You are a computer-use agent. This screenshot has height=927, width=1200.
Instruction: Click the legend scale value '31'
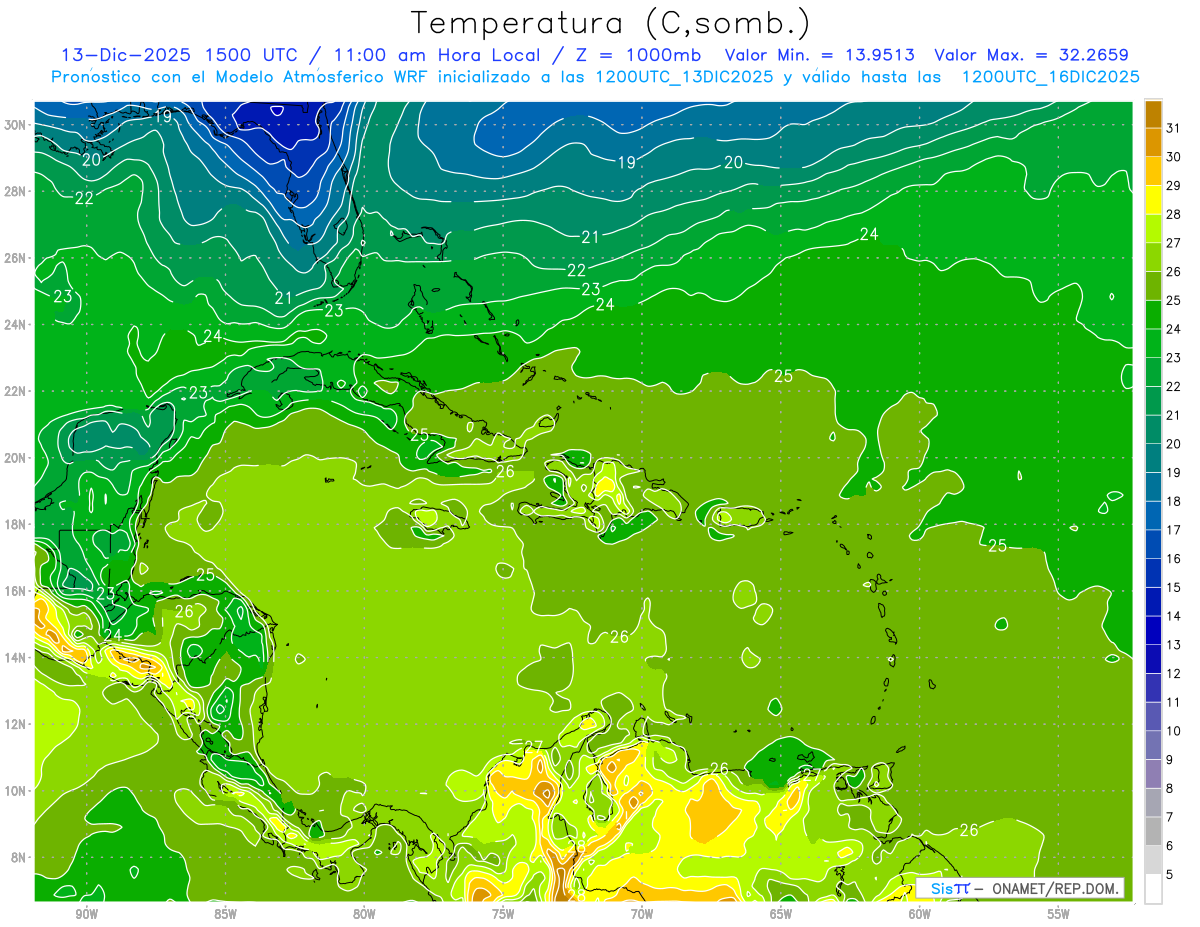[1173, 128]
